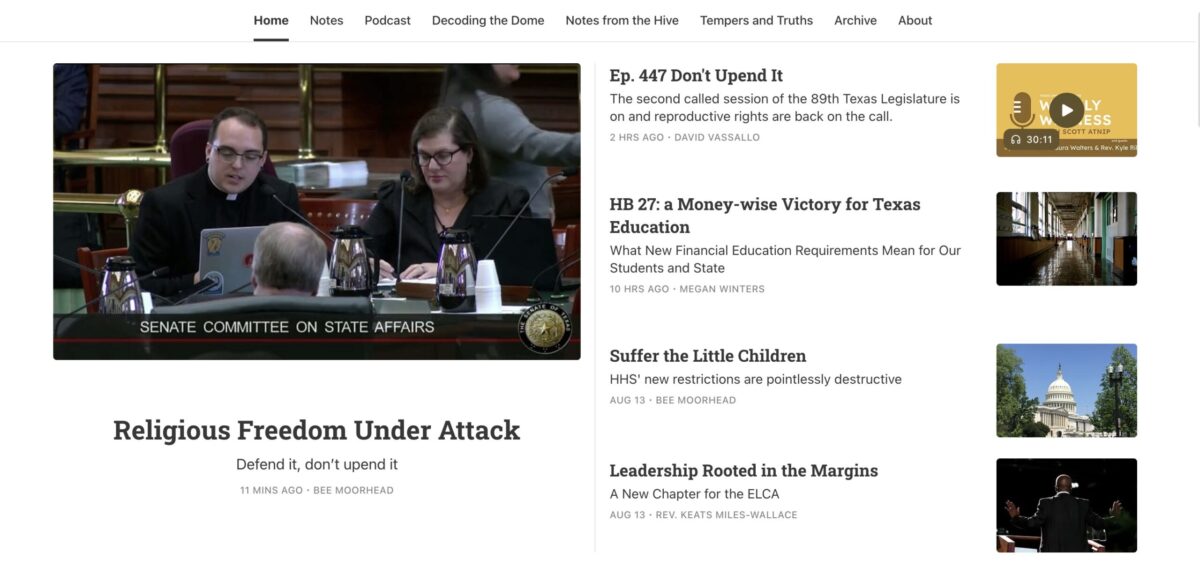Viewport: 1200px width, 567px height.
Task: Open Tempers and Truths section
Action: 757,20
